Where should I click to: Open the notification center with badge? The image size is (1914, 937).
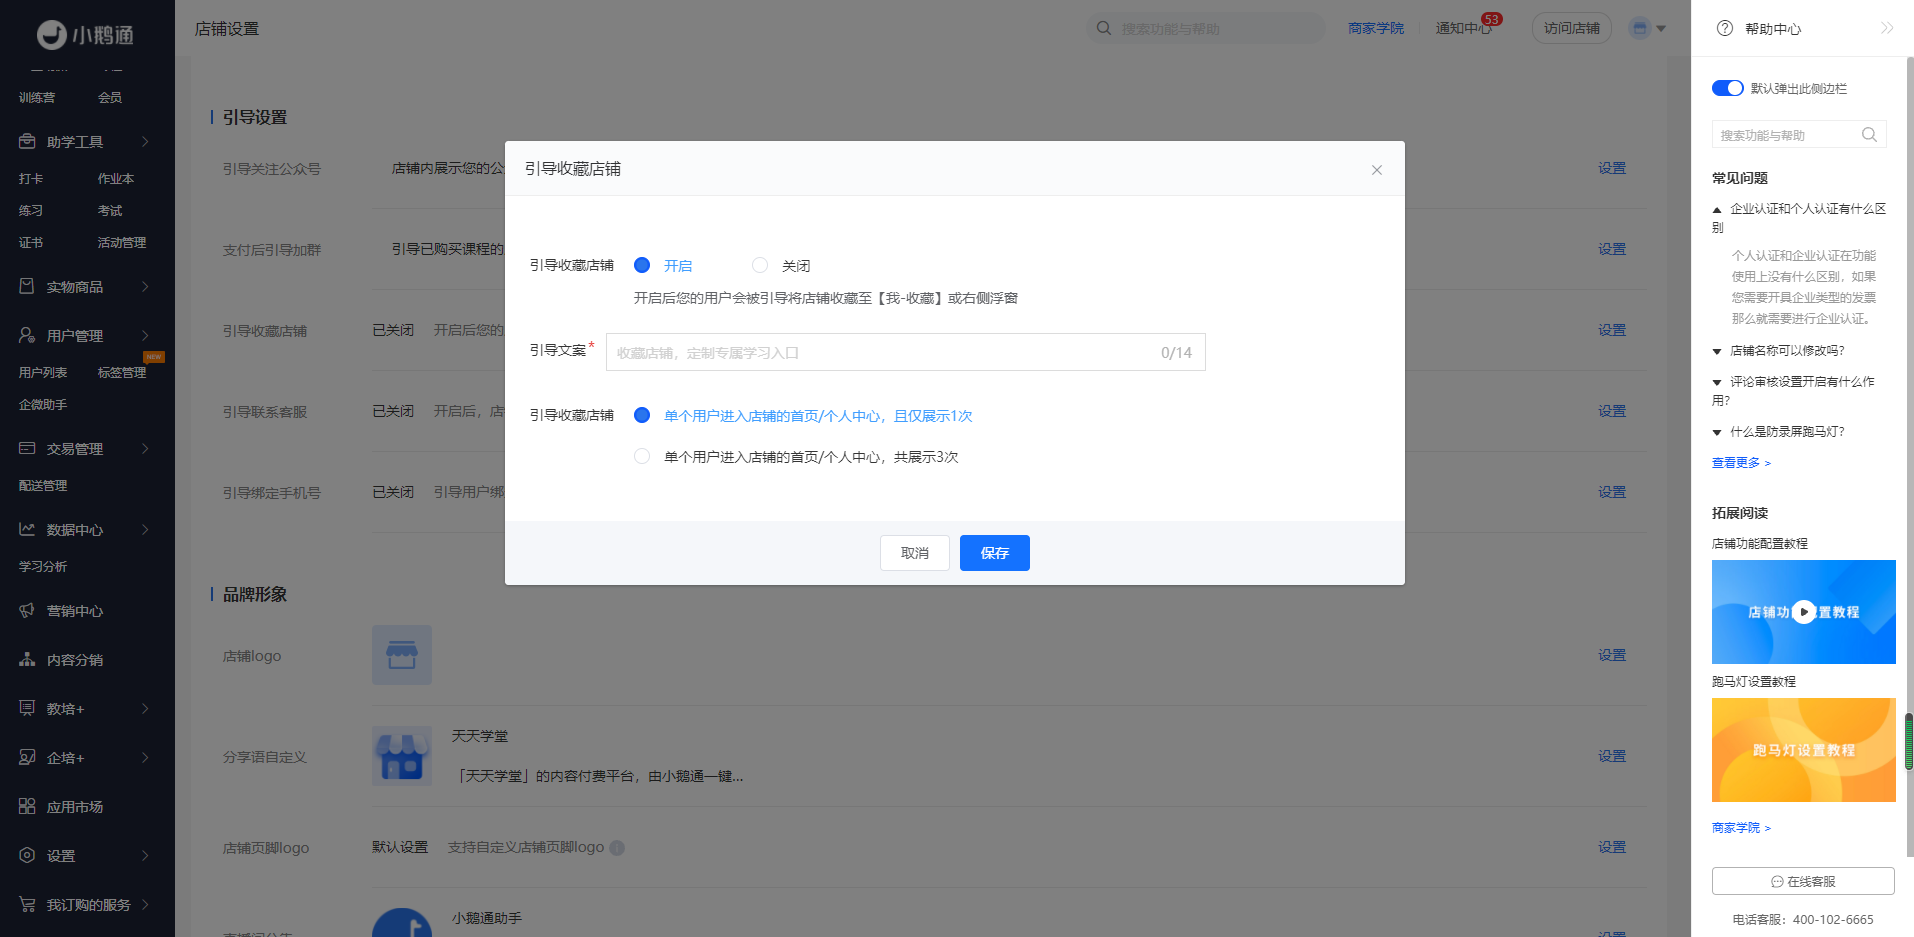click(x=1465, y=28)
